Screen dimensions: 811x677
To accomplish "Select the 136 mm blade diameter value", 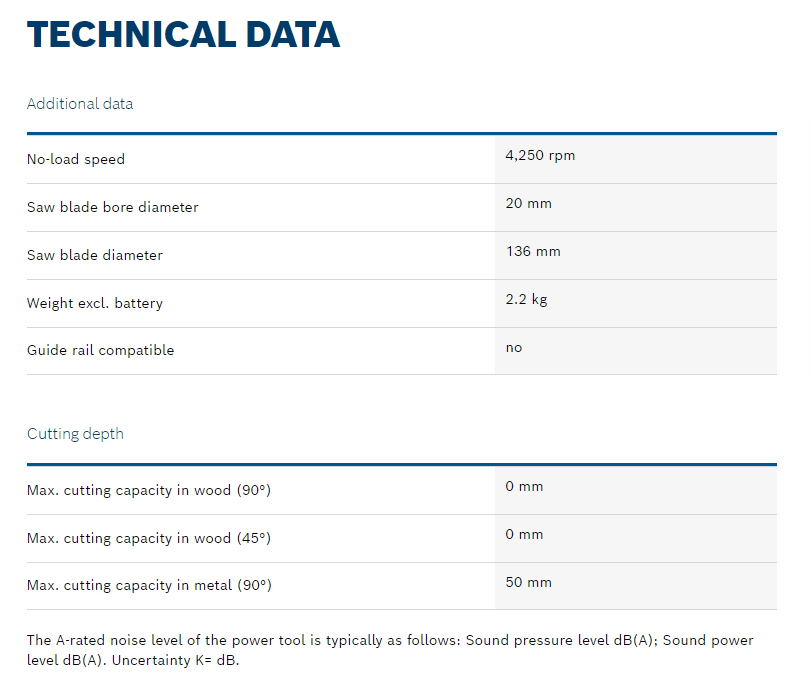I will tap(533, 252).
